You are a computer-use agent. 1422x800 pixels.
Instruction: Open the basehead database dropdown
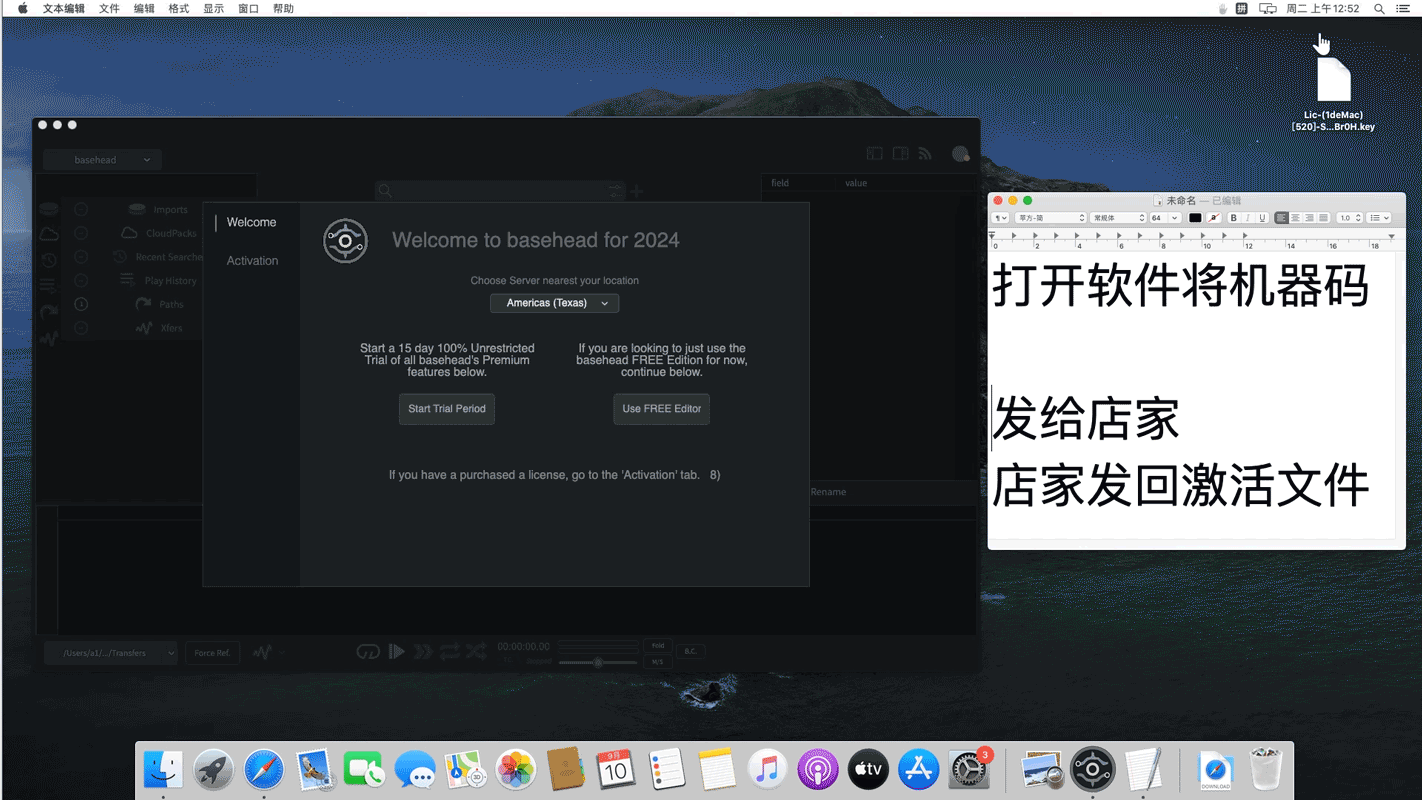coord(101,160)
